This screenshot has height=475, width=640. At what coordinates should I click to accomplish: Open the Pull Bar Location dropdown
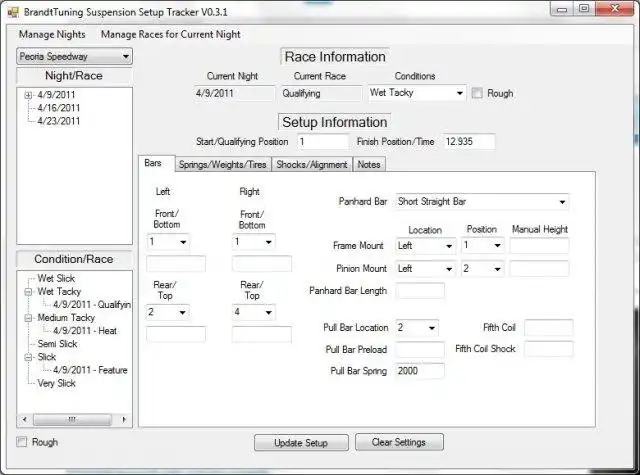pyautogui.click(x=417, y=328)
